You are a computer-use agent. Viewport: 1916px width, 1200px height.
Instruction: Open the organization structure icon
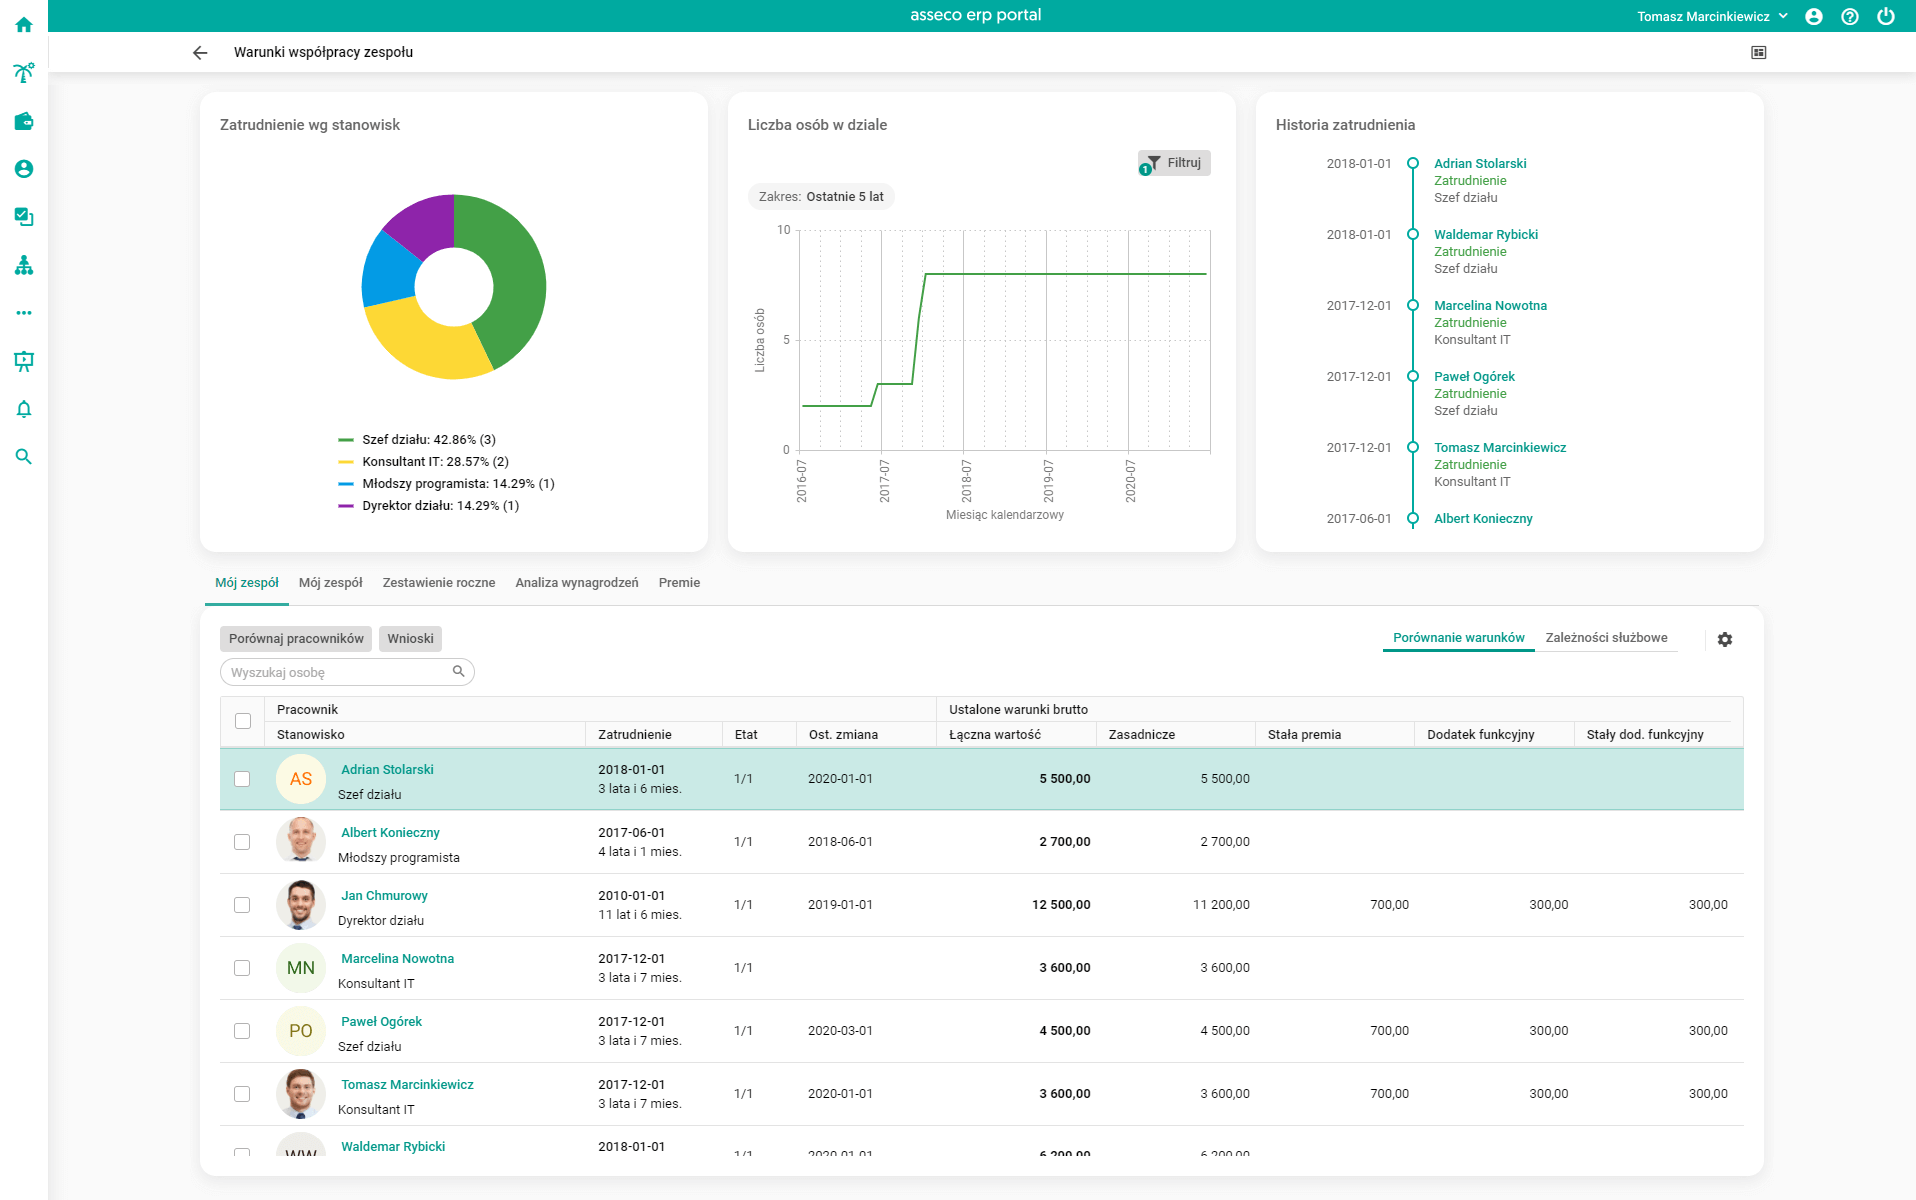point(24,265)
